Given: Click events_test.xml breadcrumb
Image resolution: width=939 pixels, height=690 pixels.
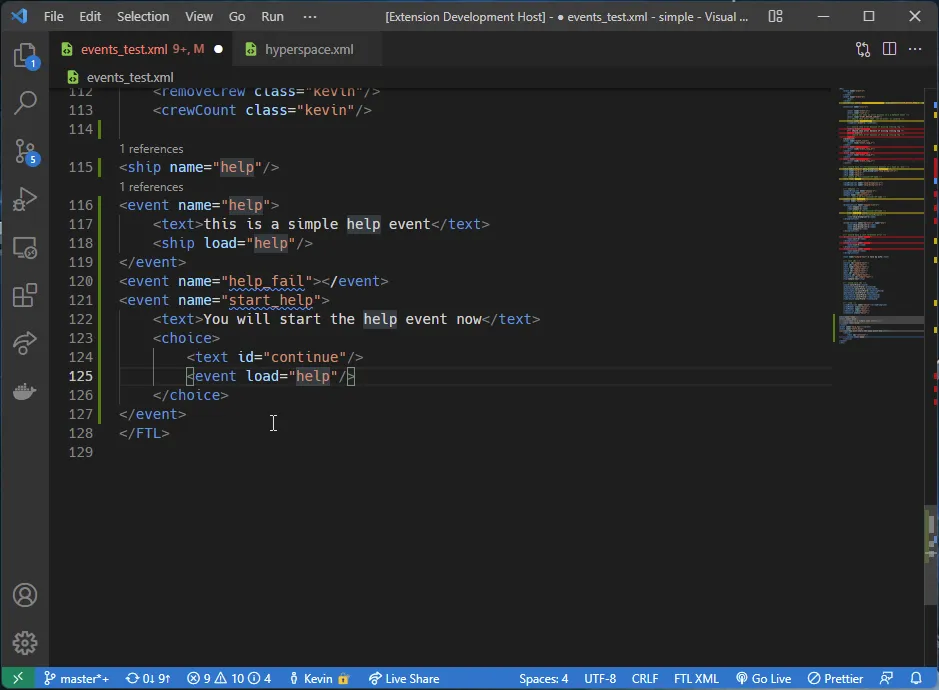Looking at the screenshot, I should click(x=129, y=77).
